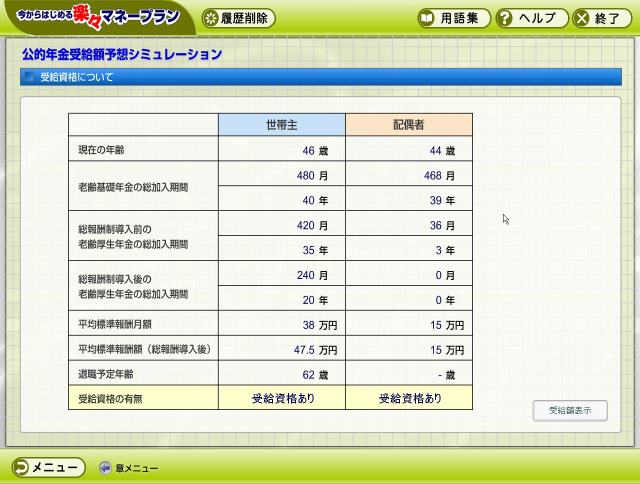Click 配偶者 受給資格あり result cell

(408, 398)
